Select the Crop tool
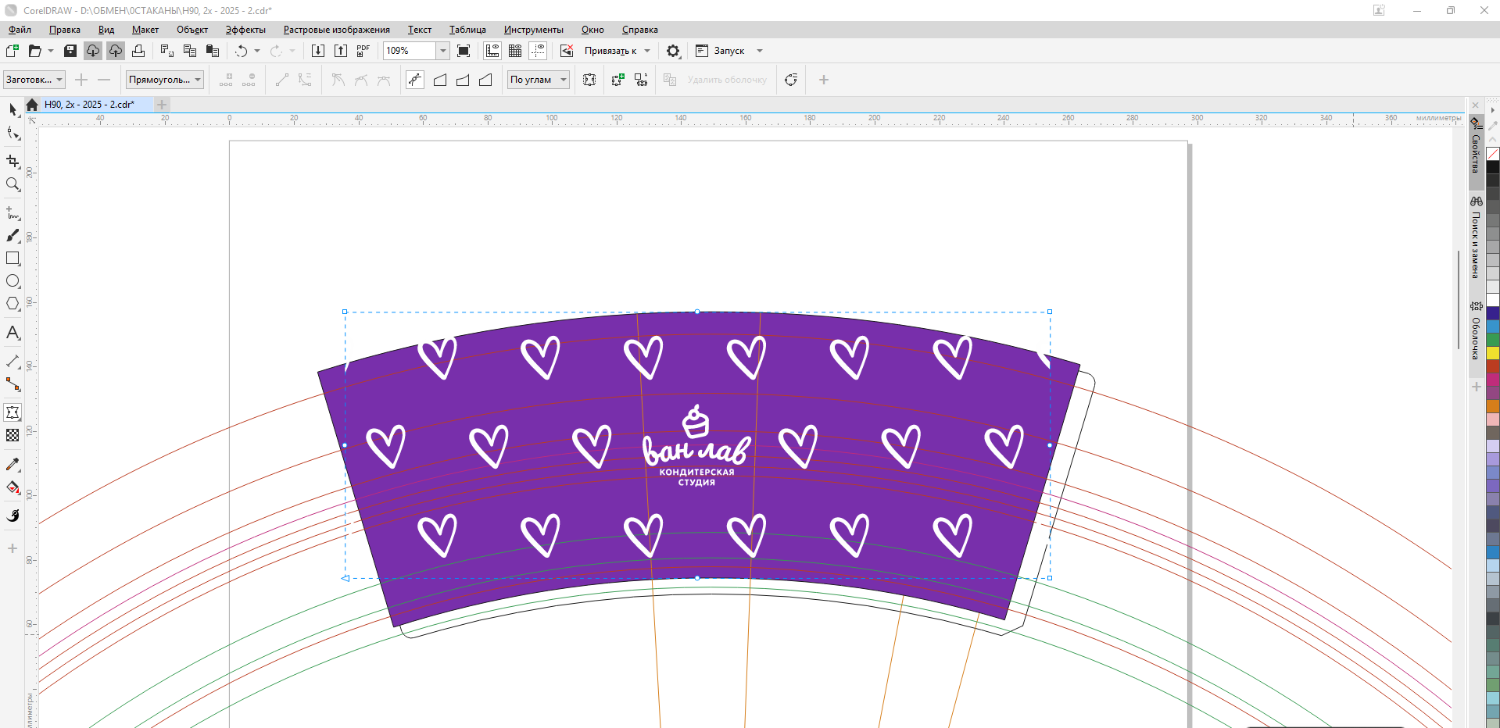This screenshot has height=728, width=1500. pyautogui.click(x=13, y=161)
